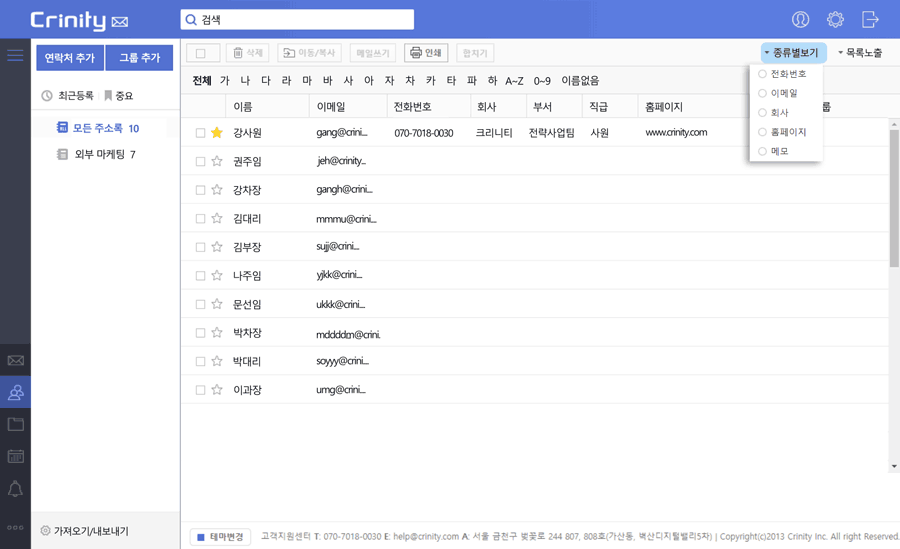Check the box for 권주임
This screenshot has height=549, width=900.
[x=200, y=161]
